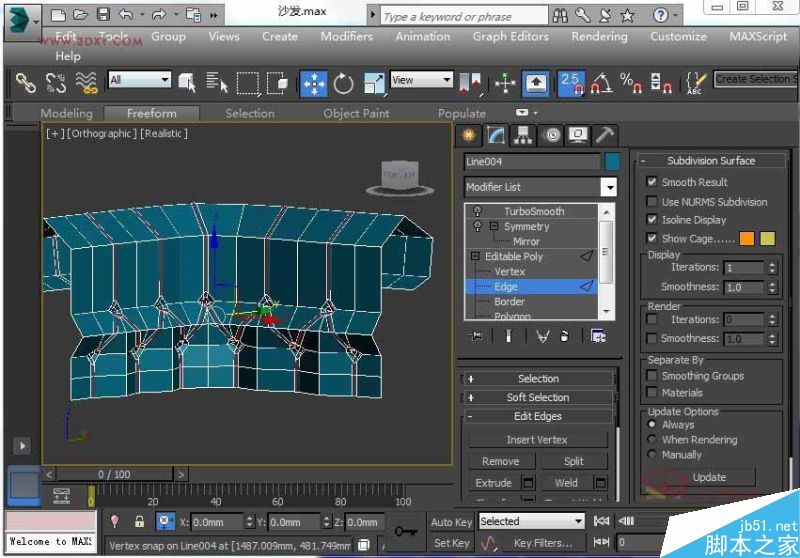
Task: Click the Angle Snap toggle icon
Action: coord(602,83)
